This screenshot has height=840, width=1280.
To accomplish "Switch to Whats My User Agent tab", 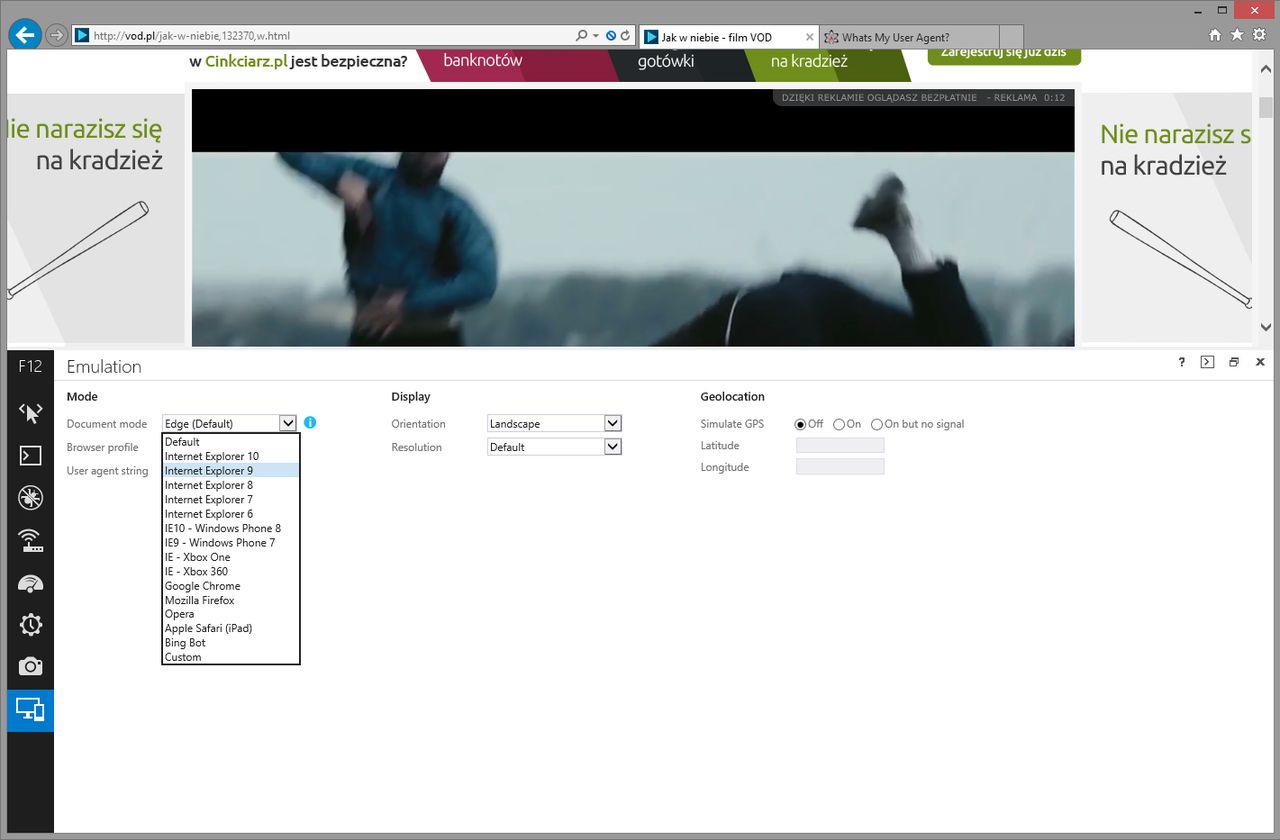I will [x=909, y=37].
